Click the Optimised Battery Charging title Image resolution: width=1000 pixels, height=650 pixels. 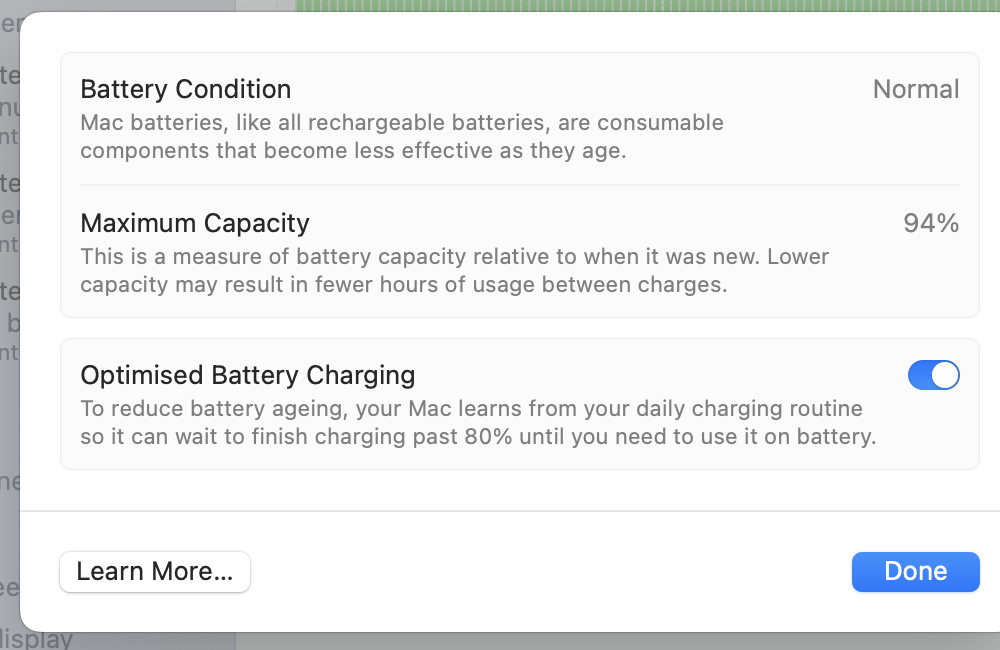pos(247,375)
